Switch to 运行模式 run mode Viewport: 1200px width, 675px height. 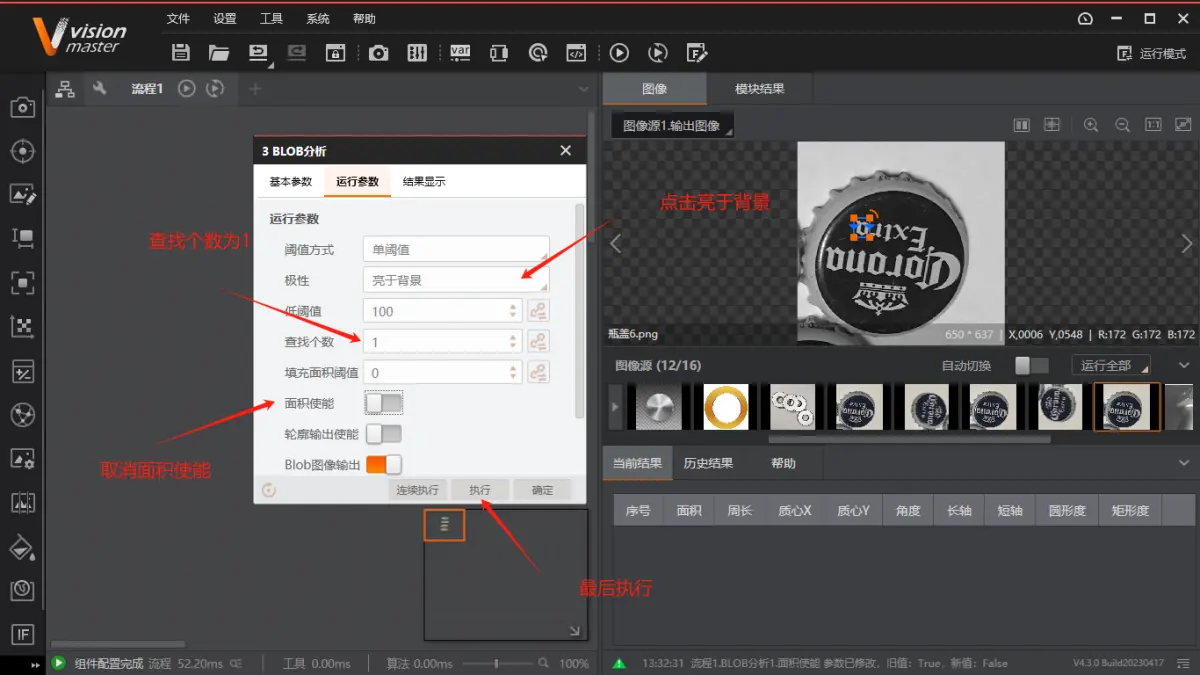coord(1152,53)
